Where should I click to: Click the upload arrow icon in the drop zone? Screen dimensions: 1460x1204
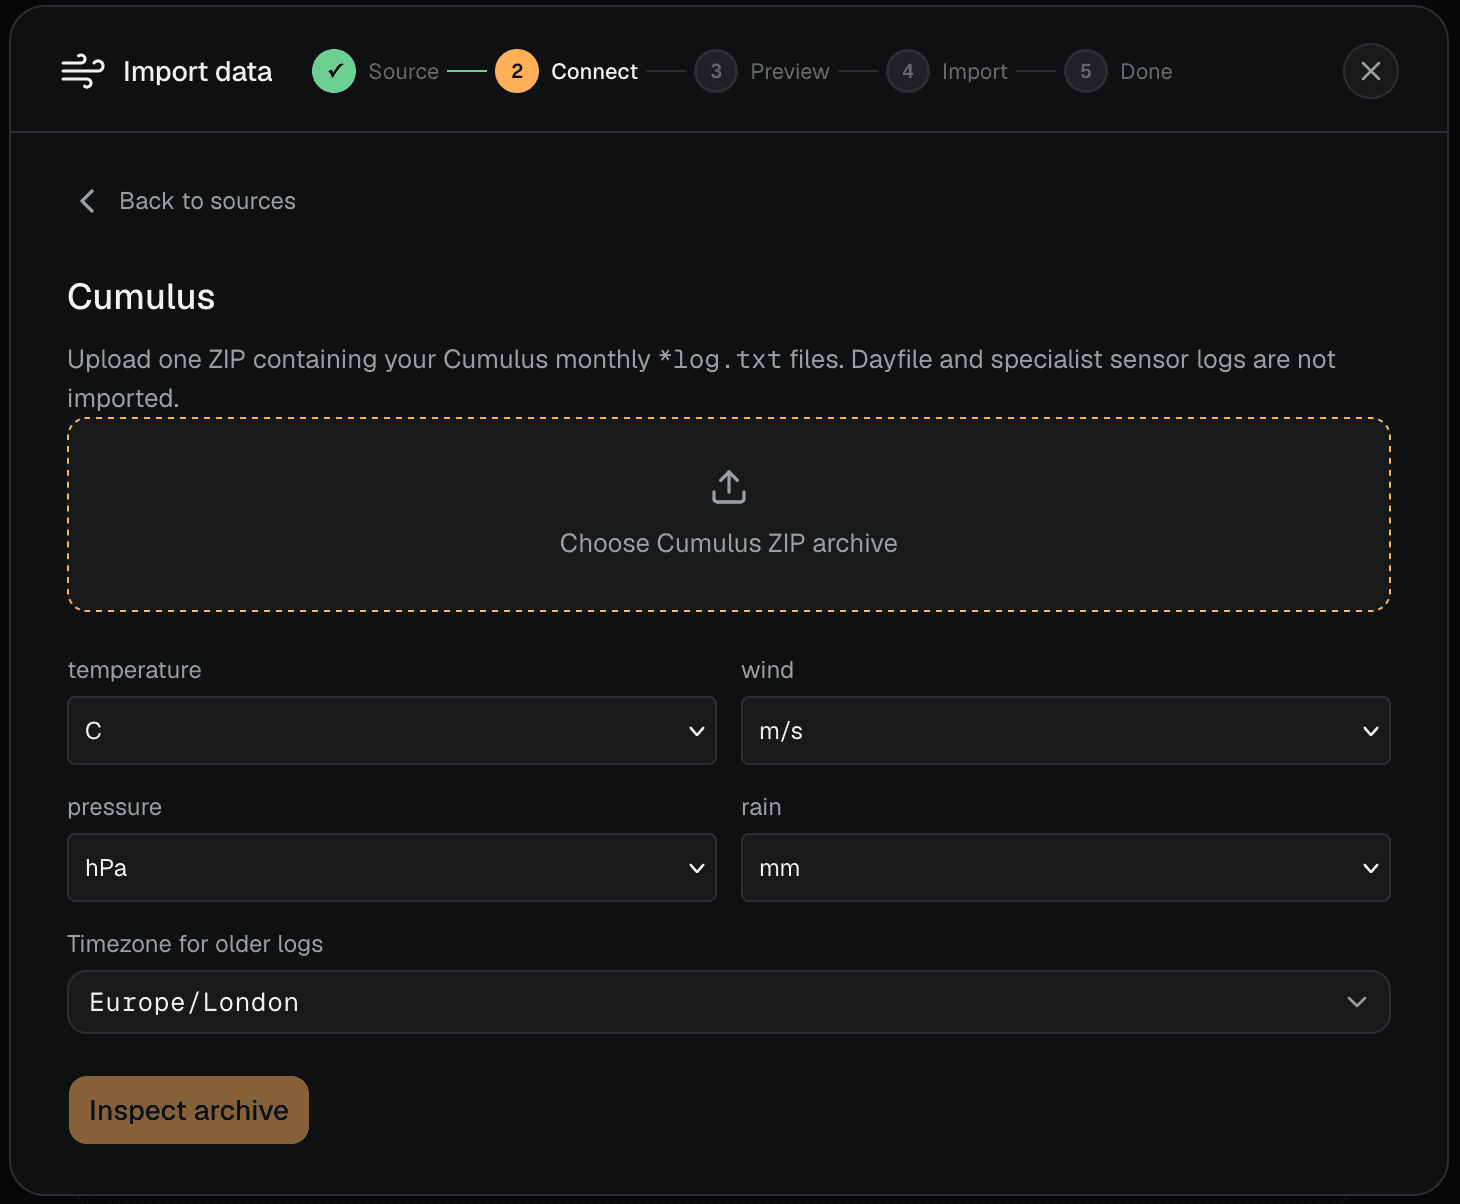pos(729,487)
